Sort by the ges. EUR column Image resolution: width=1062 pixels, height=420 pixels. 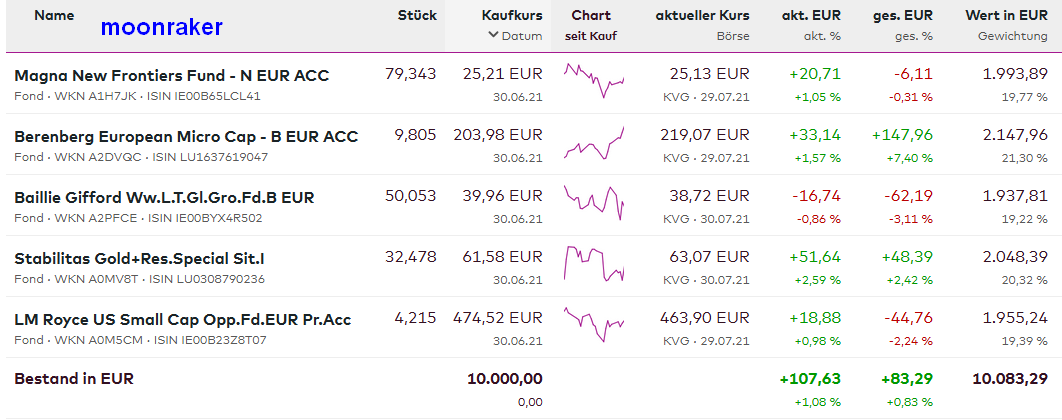point(902,16)
